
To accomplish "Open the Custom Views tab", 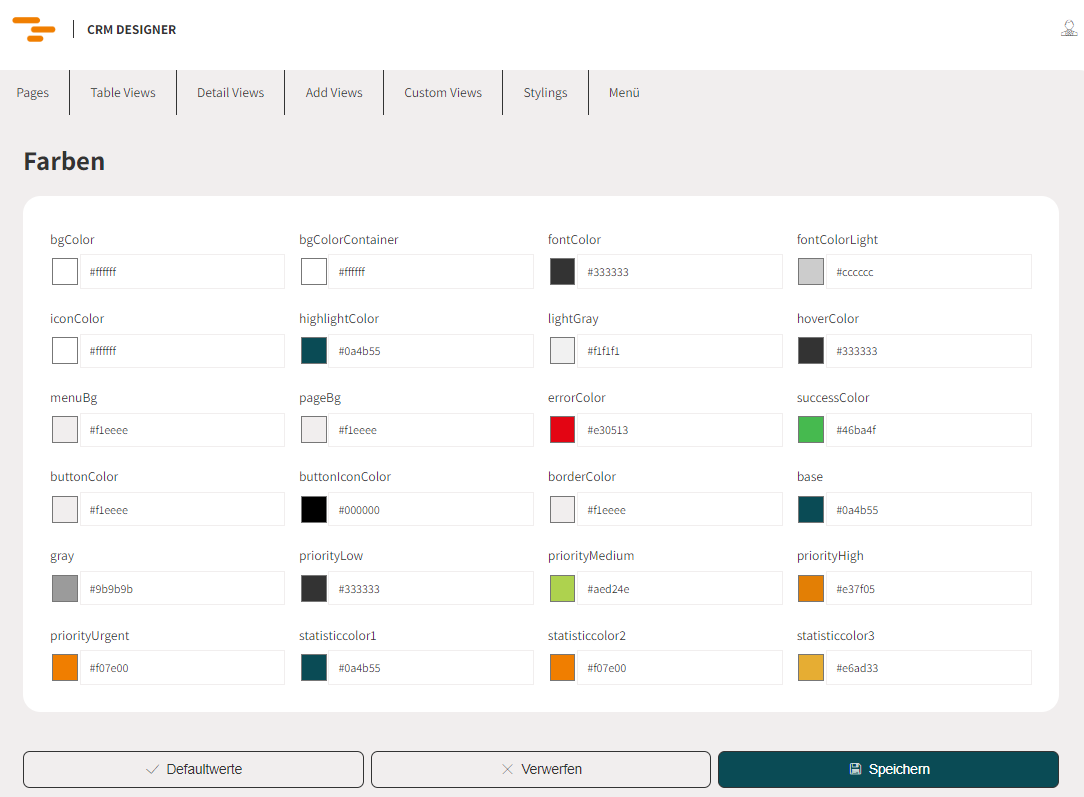I will pos(443,93).
